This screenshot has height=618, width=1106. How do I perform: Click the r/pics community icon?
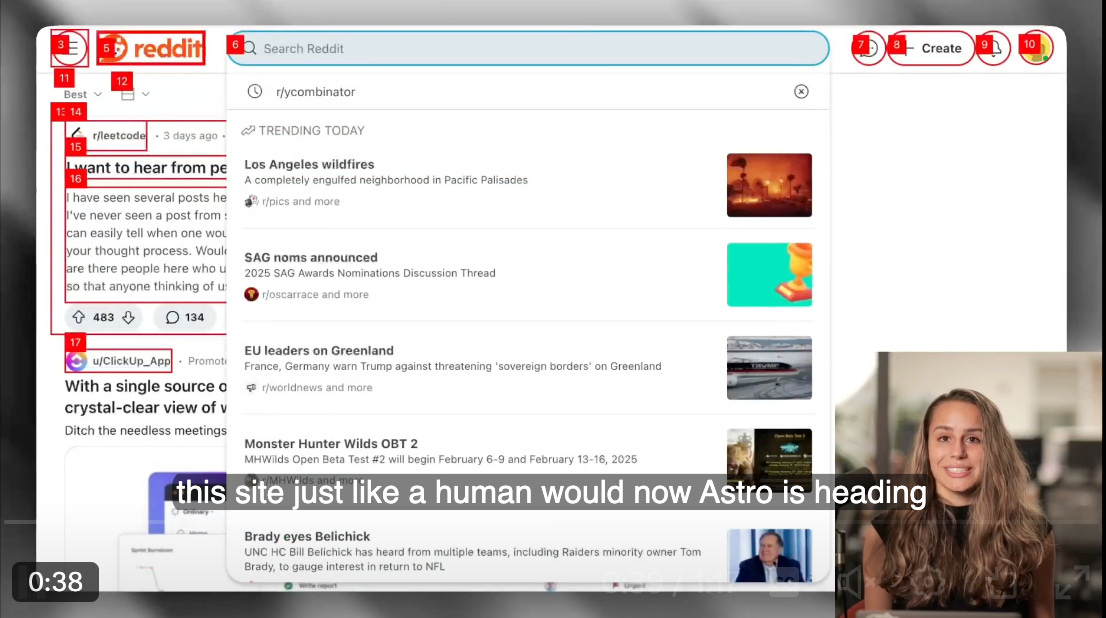click(251, 201)
